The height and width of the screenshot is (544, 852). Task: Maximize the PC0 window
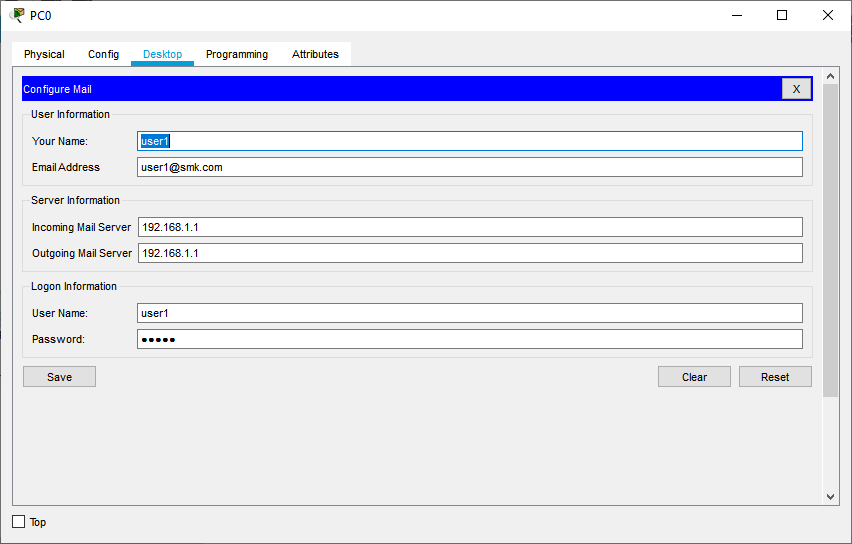pos(782,15)
